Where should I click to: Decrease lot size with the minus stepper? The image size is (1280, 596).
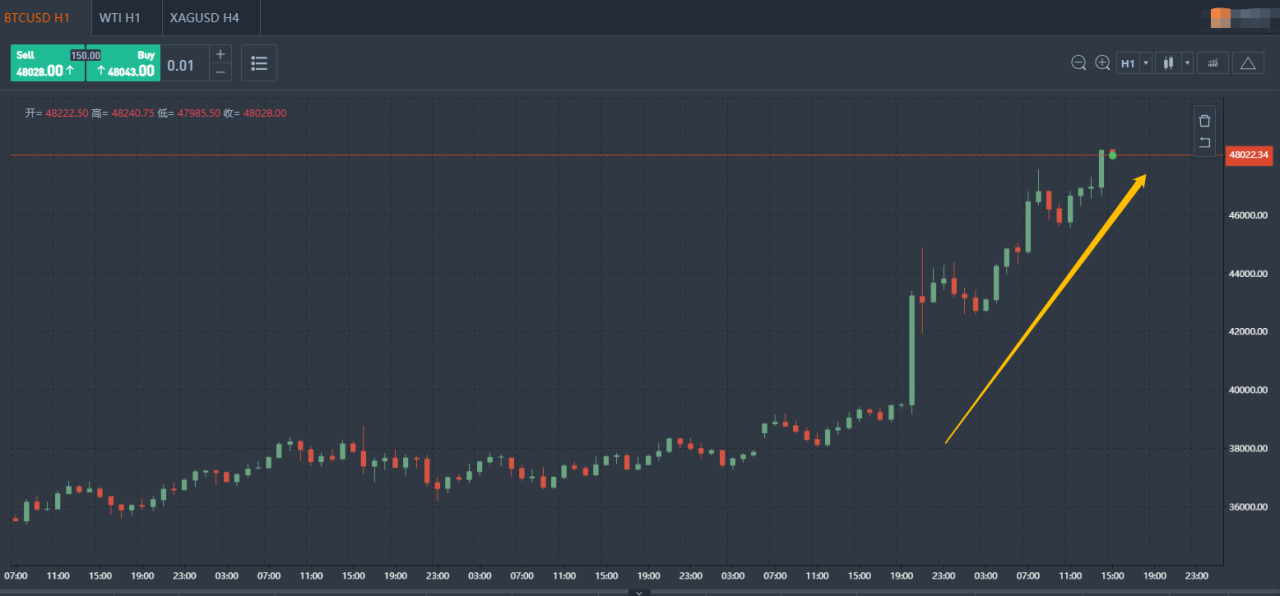tap(220, 72)
